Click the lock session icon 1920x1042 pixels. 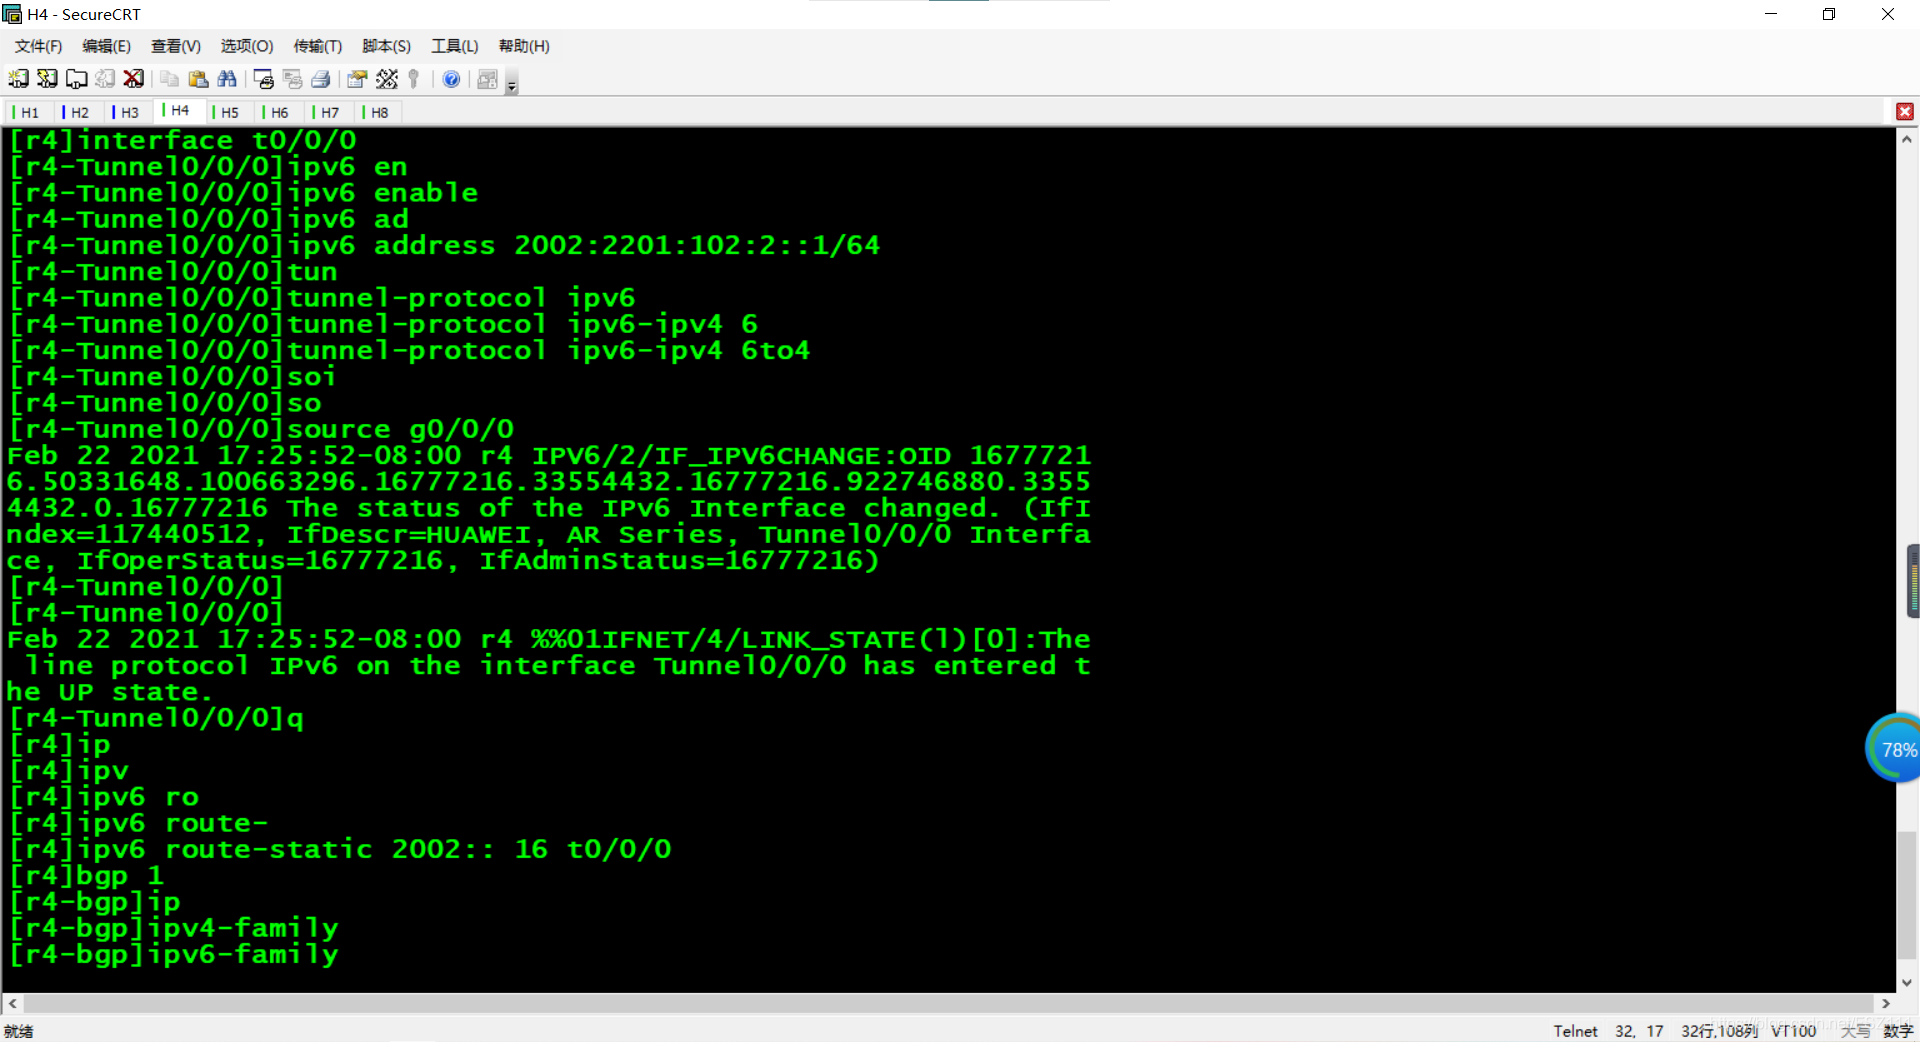[487, 79]
